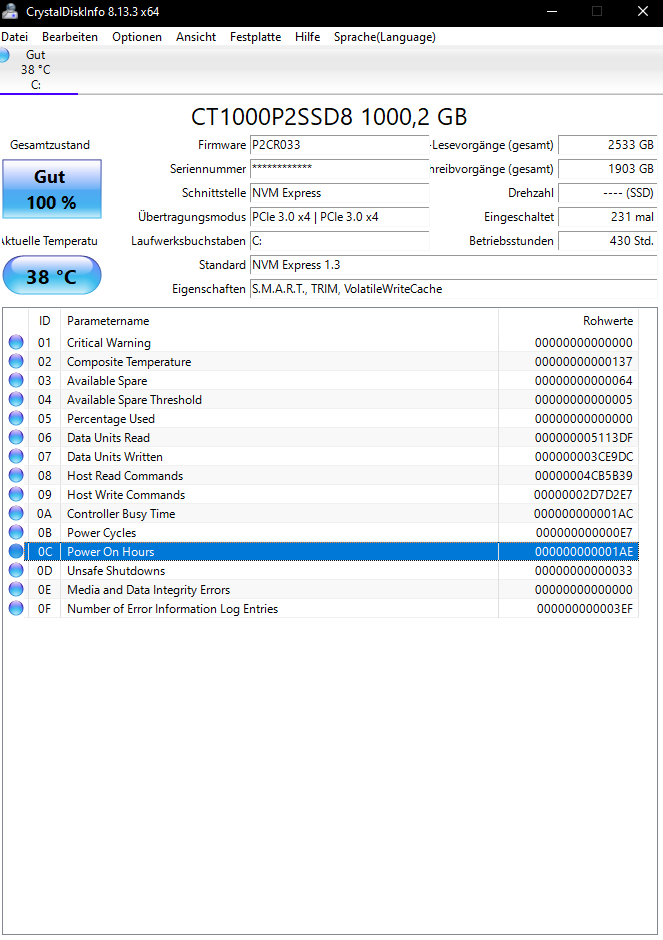
Task: Click the Eingeschaltet value 231 mal
Action: tap(607, 217)
